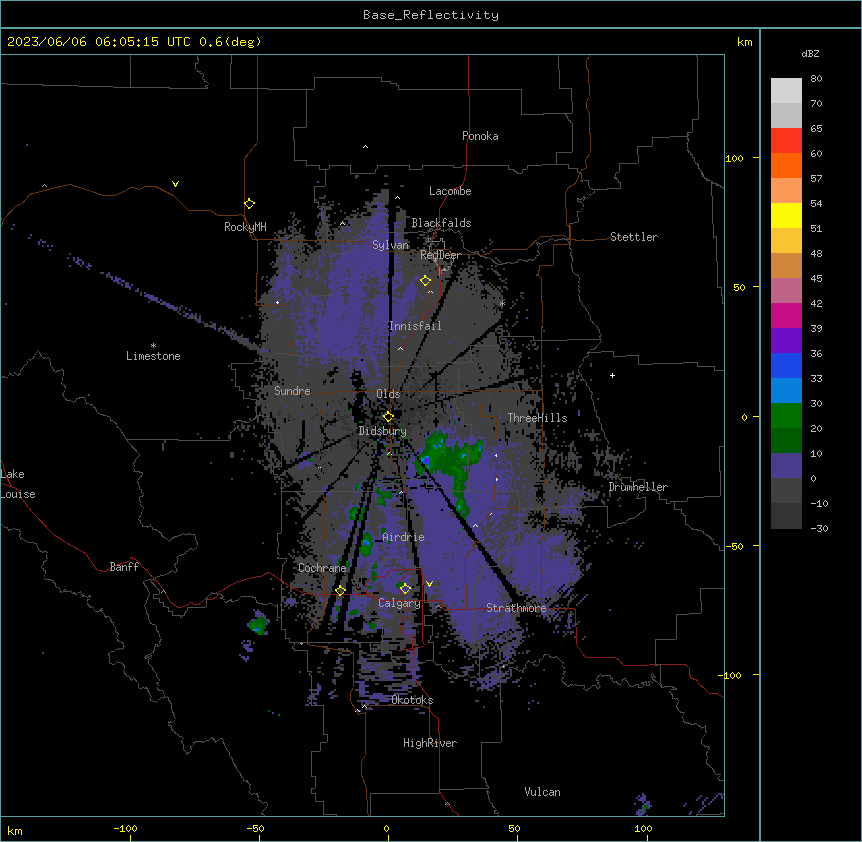This screenshot has height=842, width=862.
Task: Click the yellow diamond marker below RedDeer
Action: [x=425, y=281]
